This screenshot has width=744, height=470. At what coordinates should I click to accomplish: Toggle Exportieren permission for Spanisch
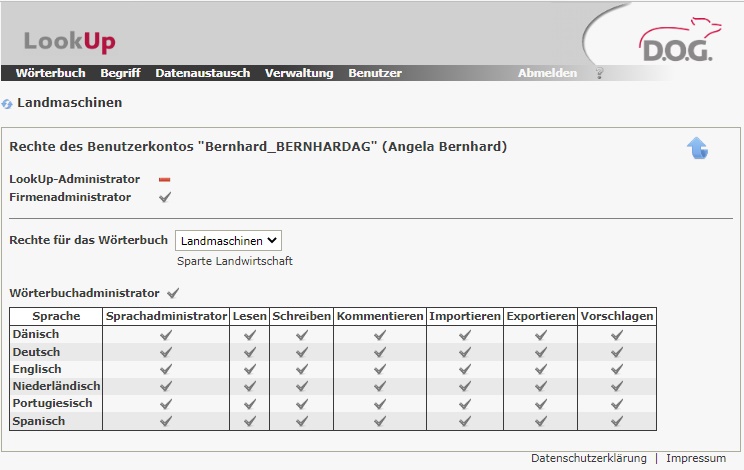coord(540,421)
